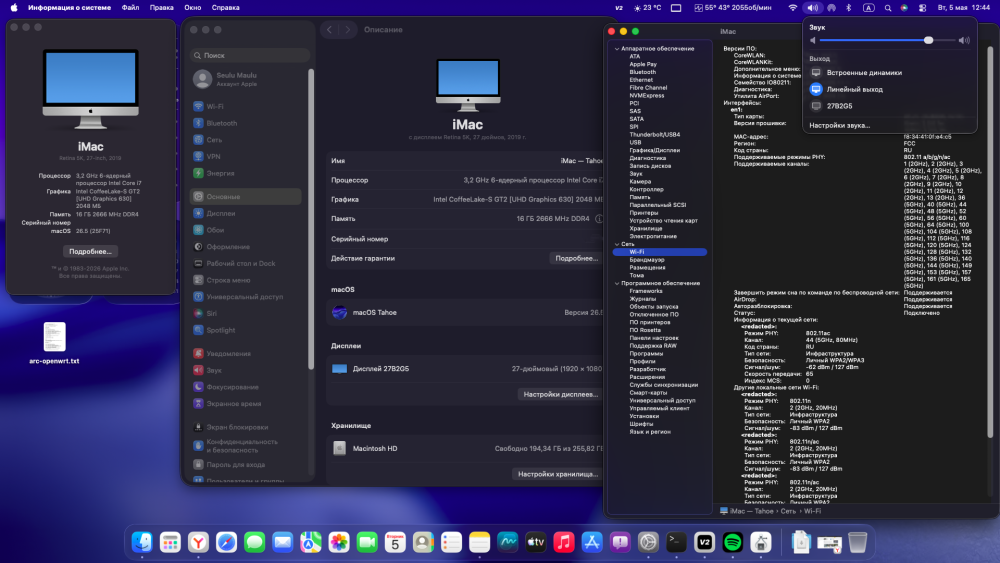Open Справка menu in menu bar
This screenshot has height=563, width=1000.
point(225,8)
